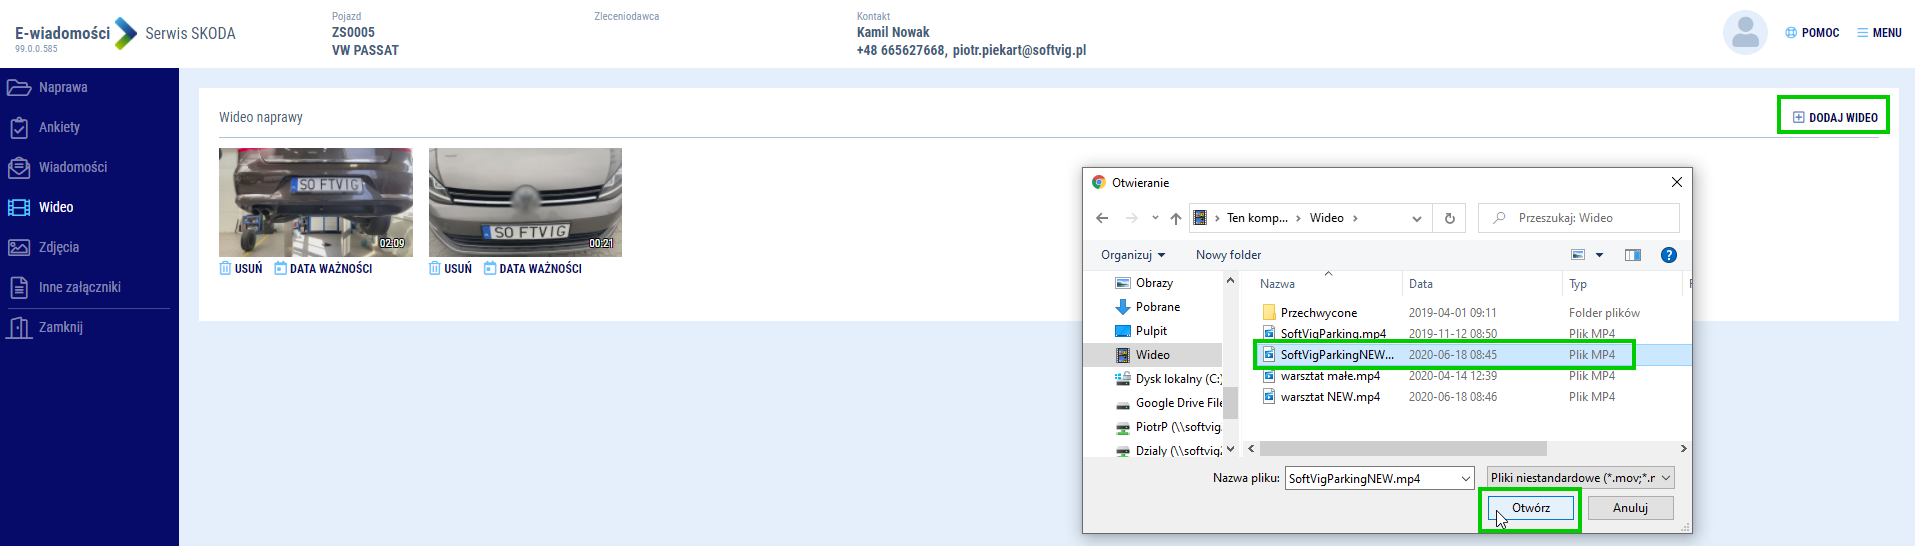1915x546 pixels.
Task: Open the POMOC help link
Action: point(1812,33)
